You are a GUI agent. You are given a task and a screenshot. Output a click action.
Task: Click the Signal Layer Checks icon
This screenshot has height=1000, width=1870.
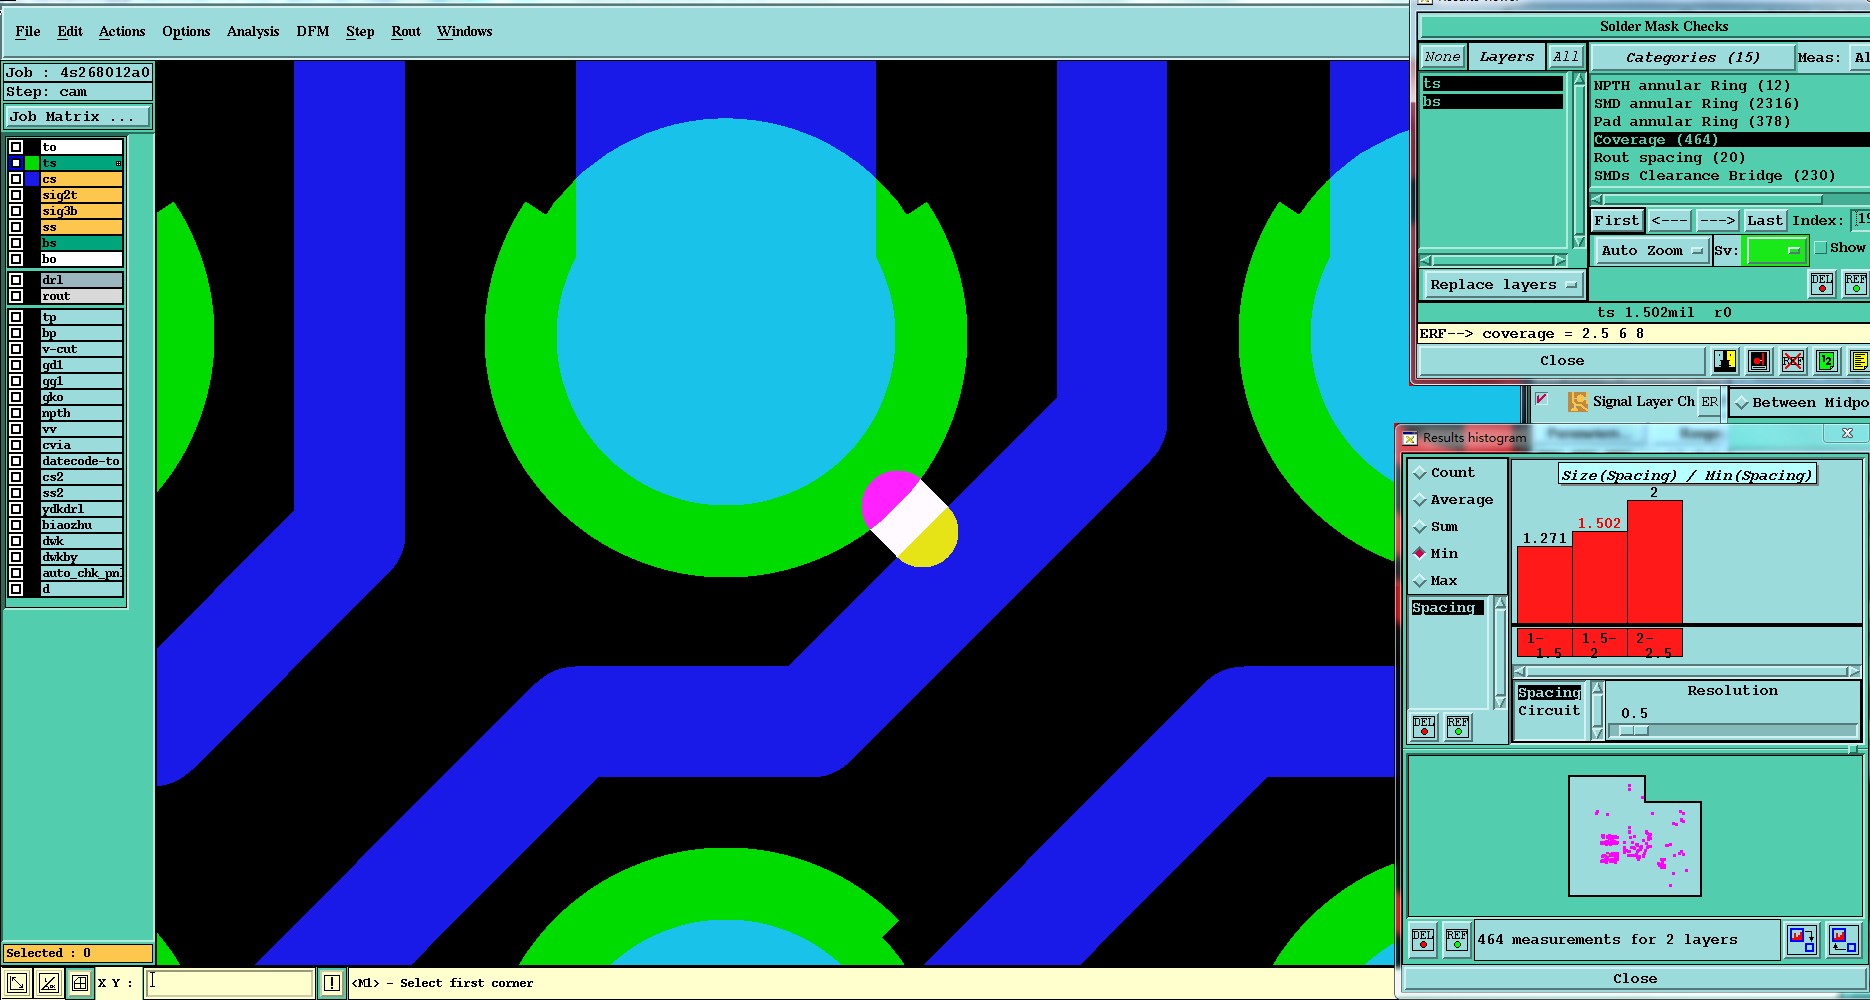pos(1578,402)
